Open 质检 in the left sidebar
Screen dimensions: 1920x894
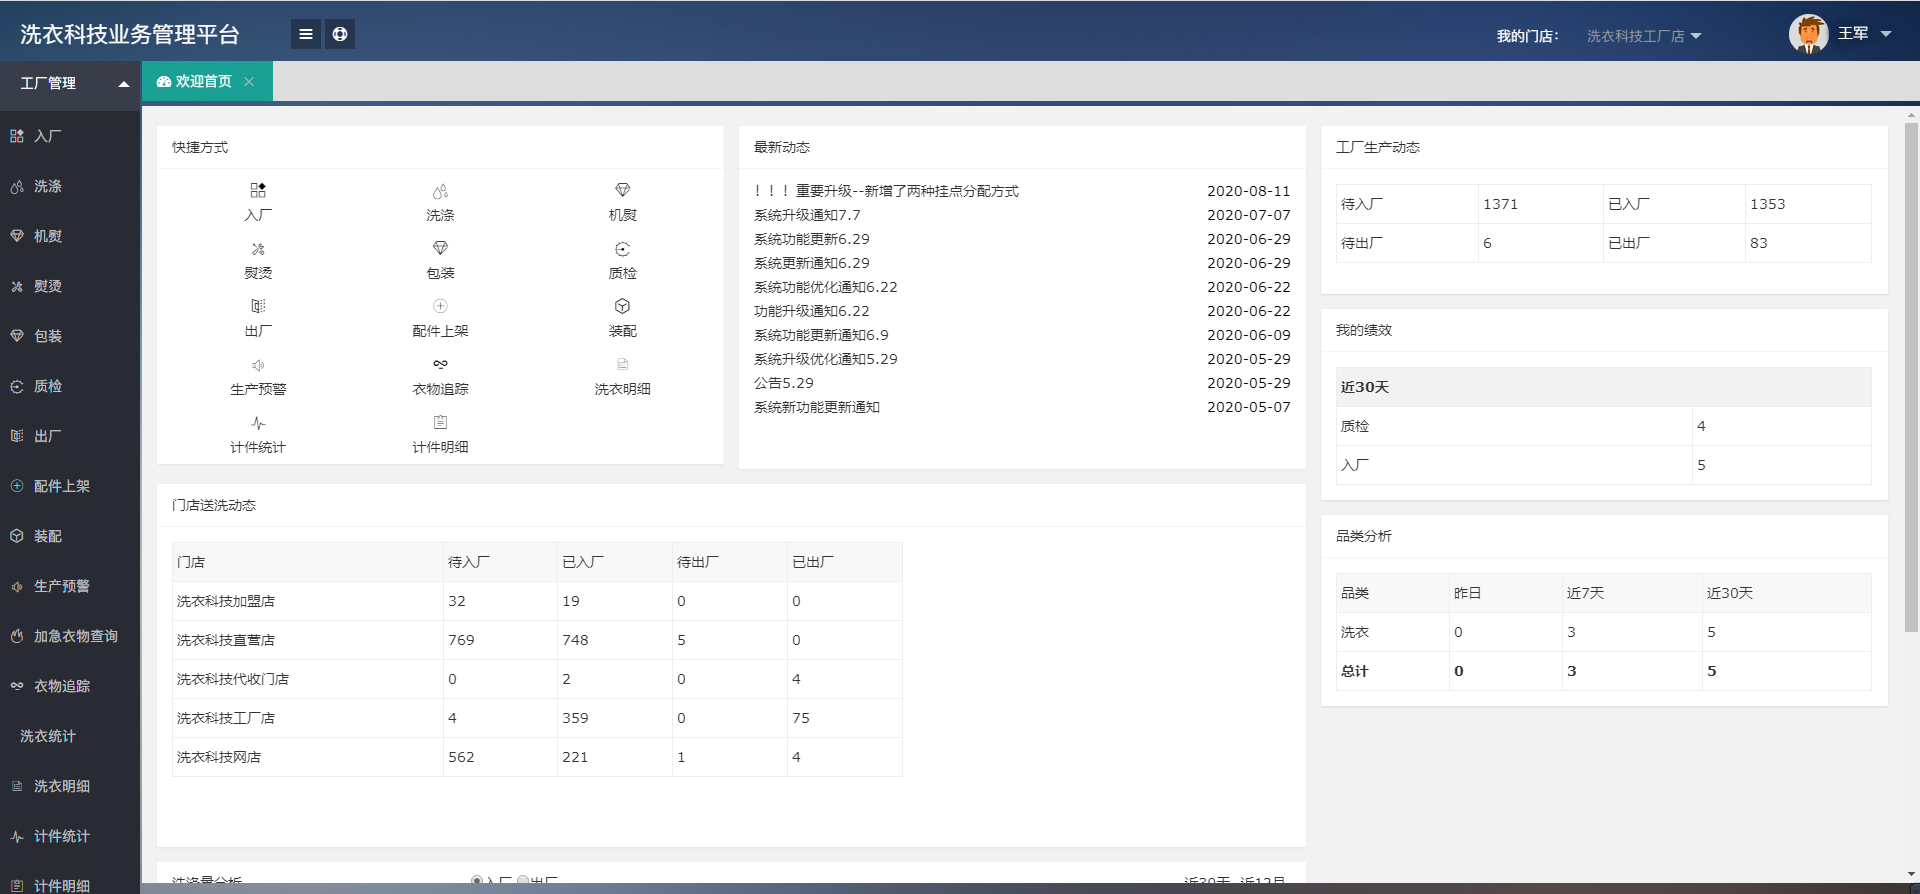pyautogui.click(x=70, y=386)
